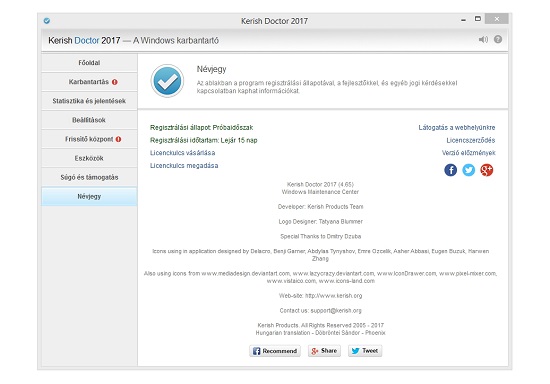Click the Frissítő központ red alert badge
This screenshot has height=384, width=550.
coord(119,139)
